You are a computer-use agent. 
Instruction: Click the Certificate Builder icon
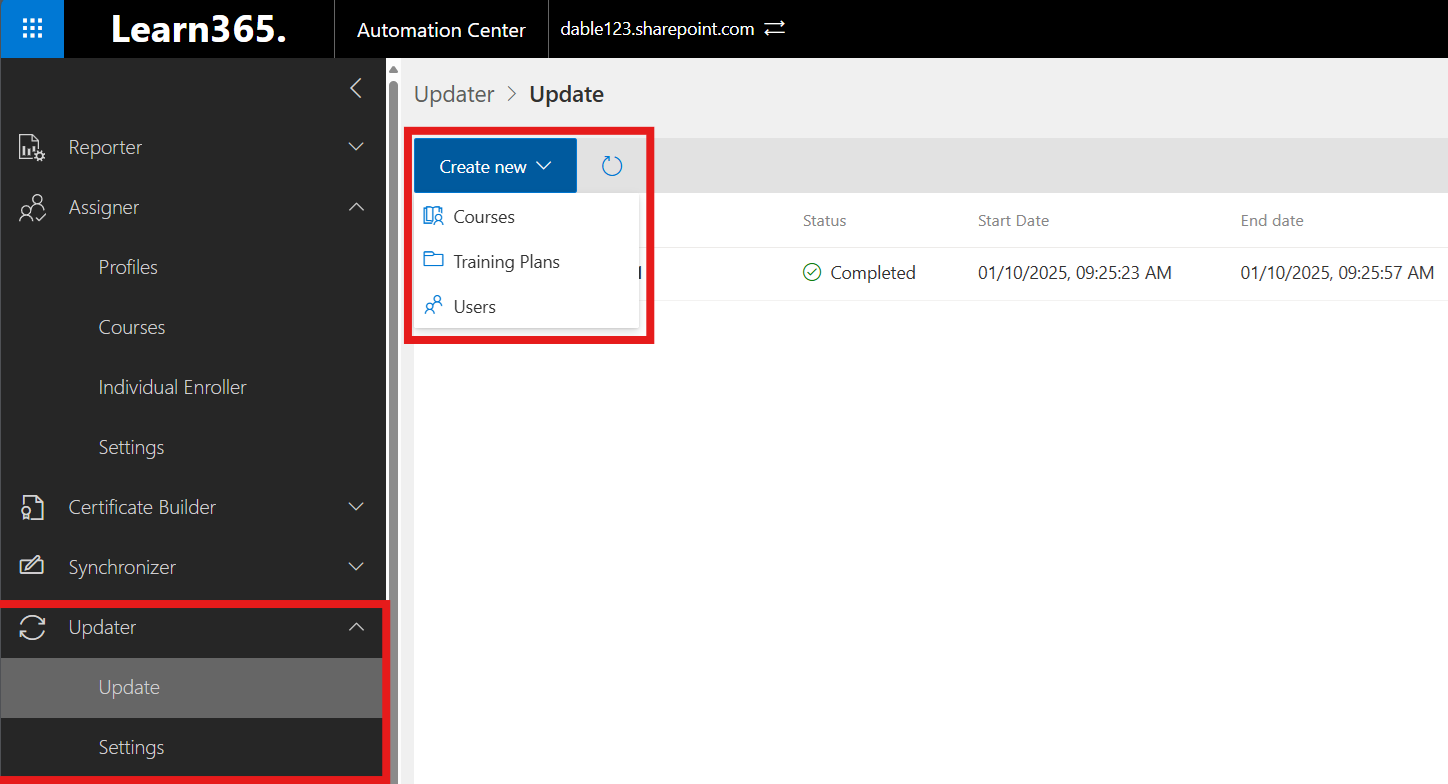[x=32, y=508]
